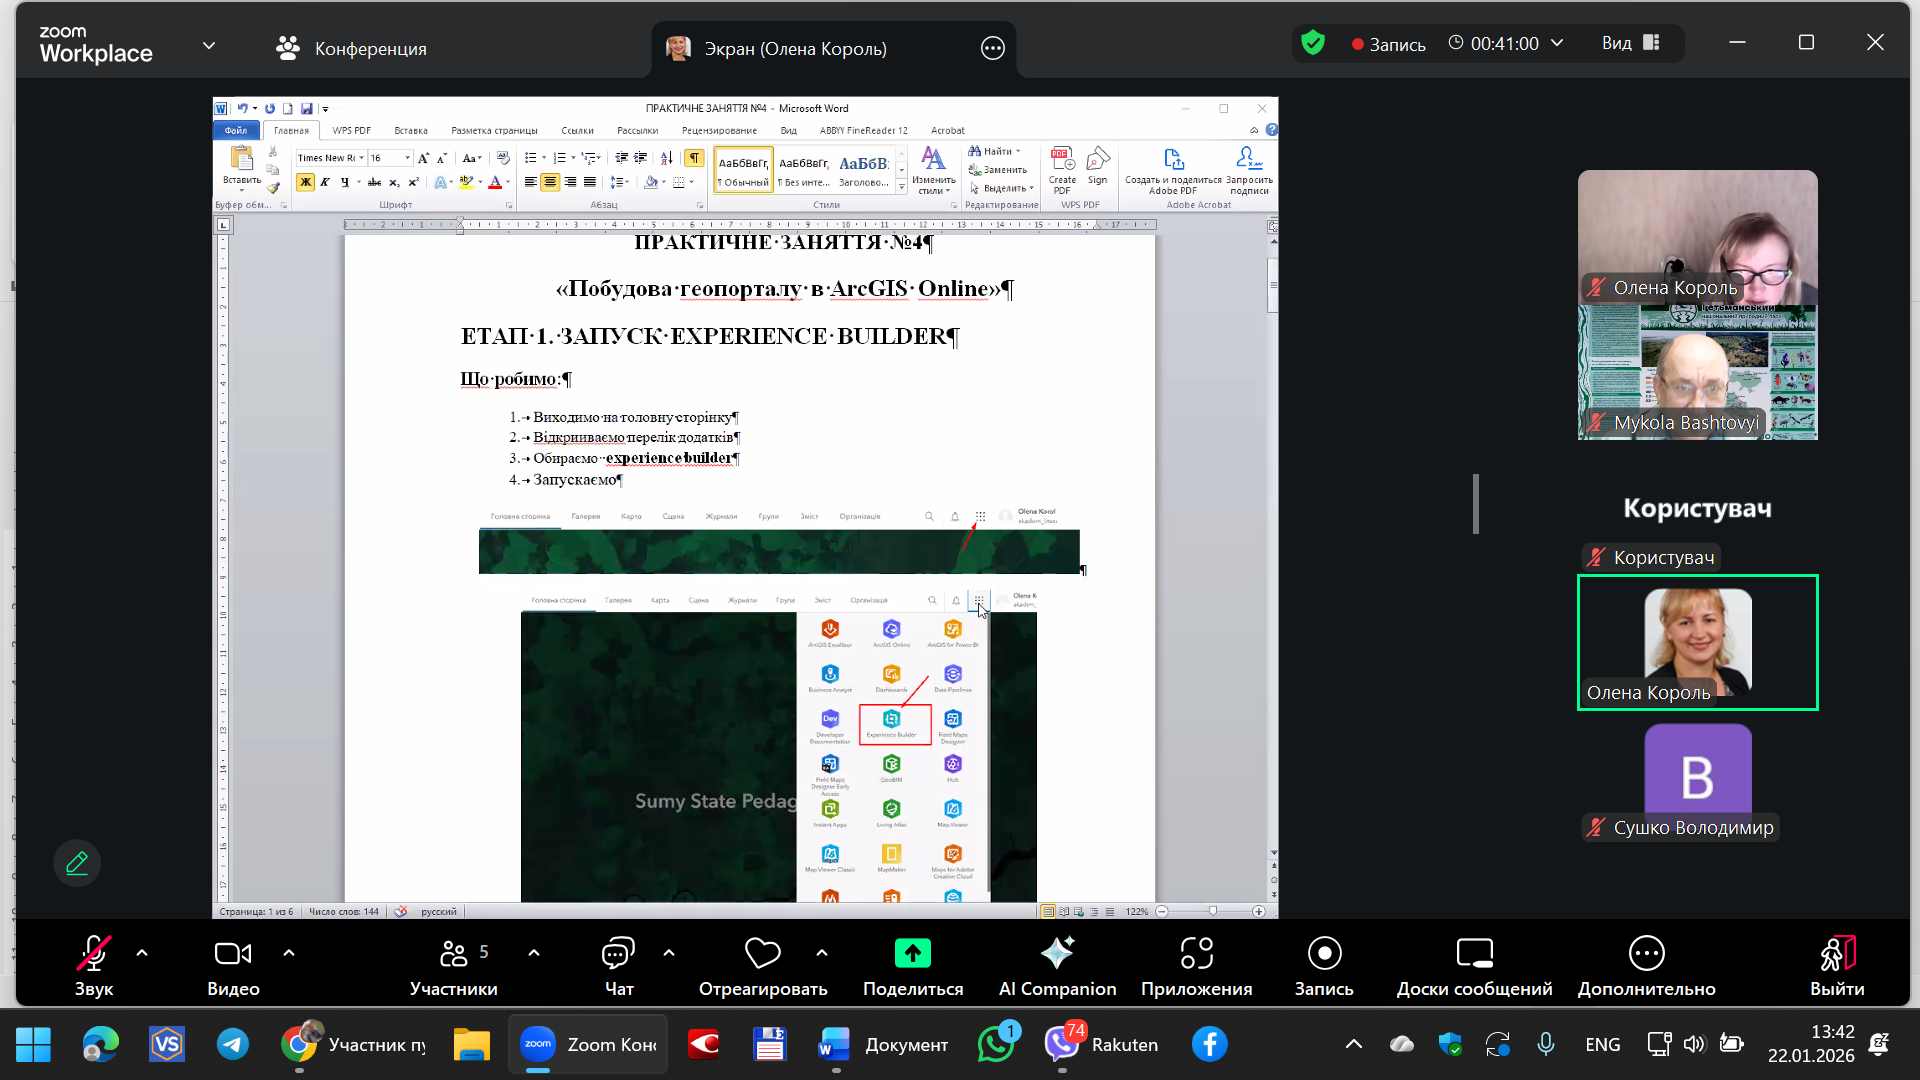Click the annotation pencil icon
Screen dimensions: 1920x1080
coord(77,863)
